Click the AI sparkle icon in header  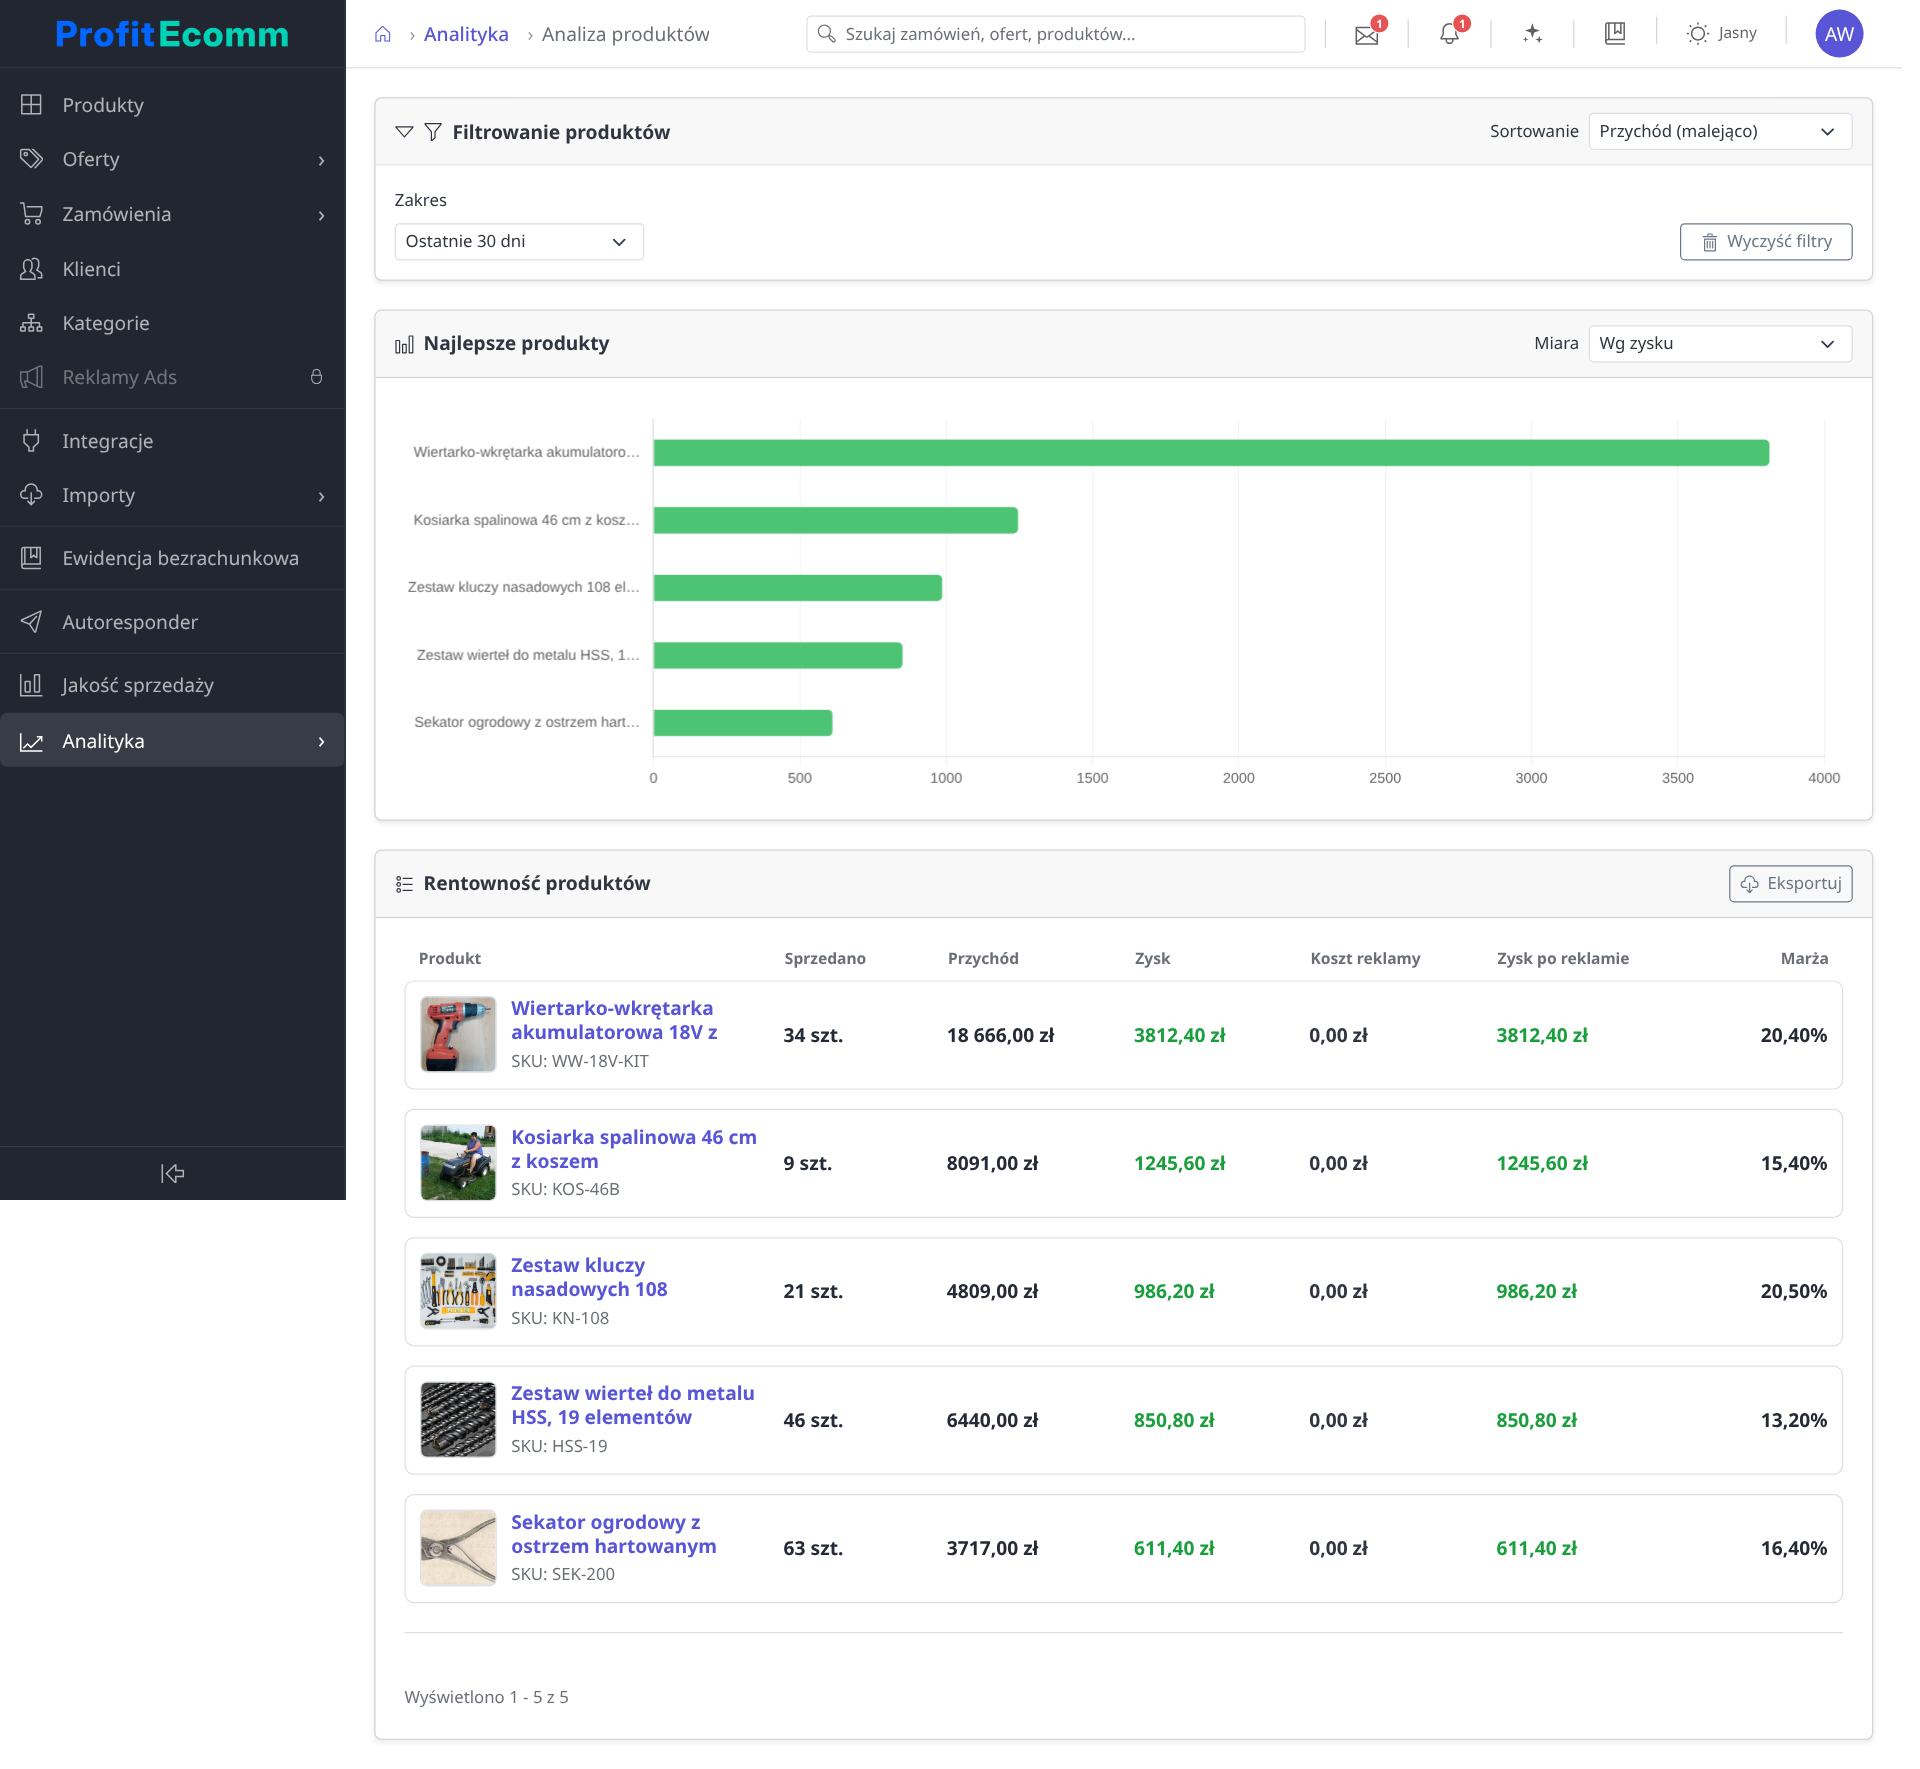1532,34
